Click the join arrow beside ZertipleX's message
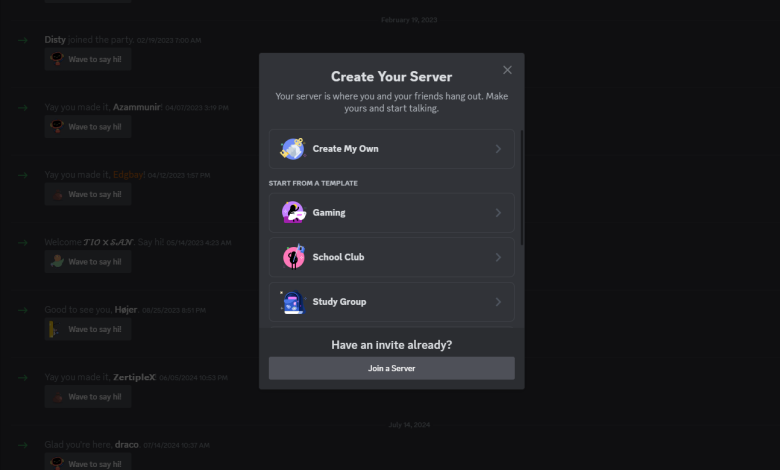The height and width of the screenshot is (470, 780). (x=23, y=377)
